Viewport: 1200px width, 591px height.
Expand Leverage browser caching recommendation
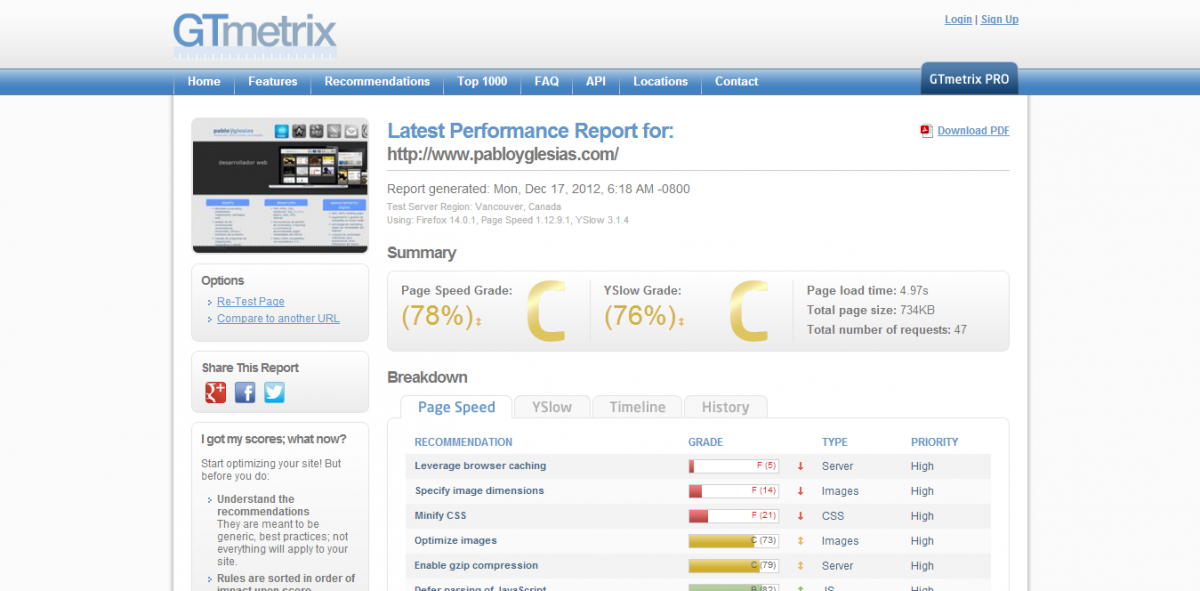[480, 466]
